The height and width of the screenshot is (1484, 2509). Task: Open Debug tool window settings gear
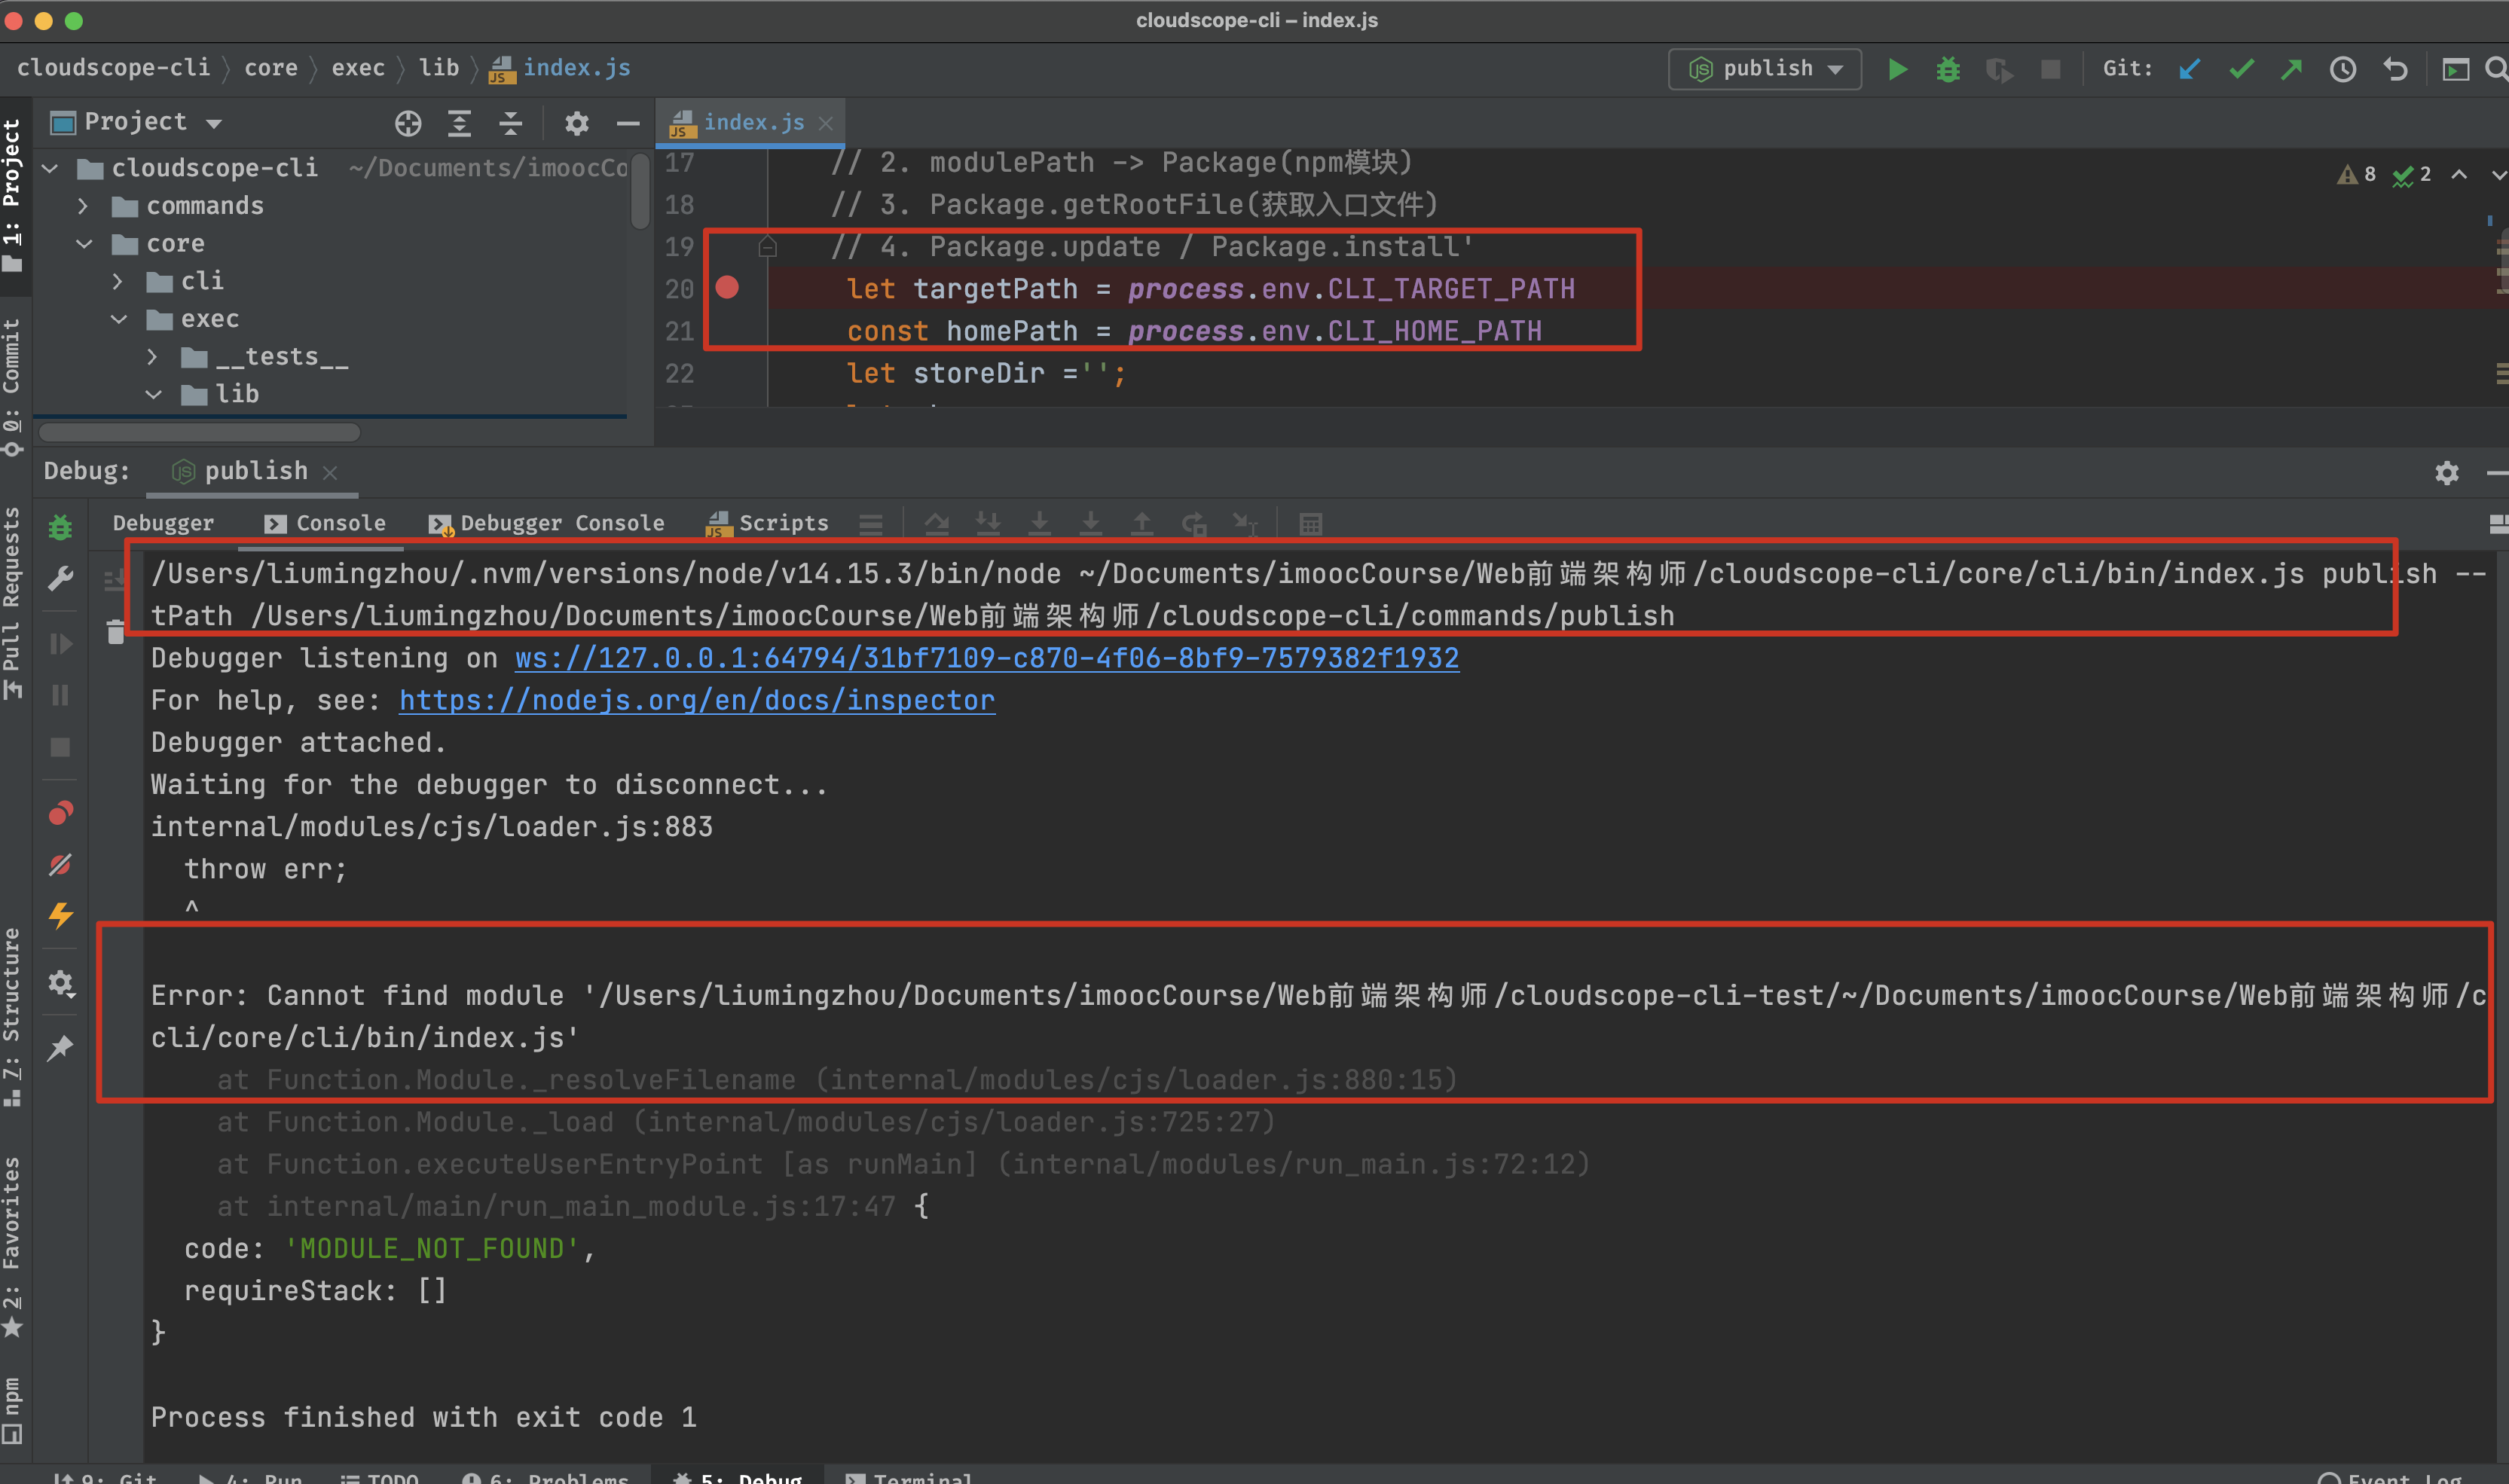pyautogui.click(x=2446, y=472)
